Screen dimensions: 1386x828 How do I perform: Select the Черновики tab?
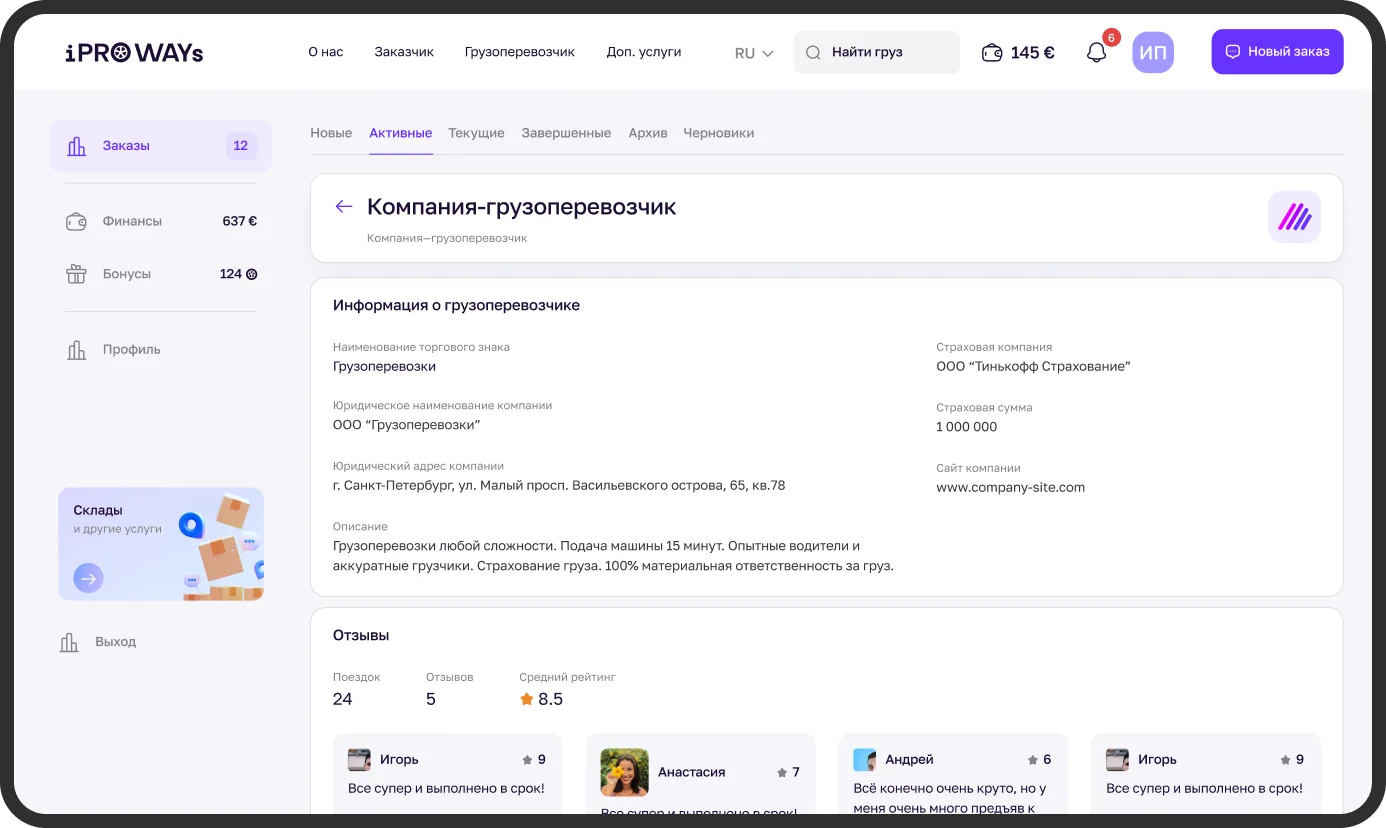tap(718, 133)
